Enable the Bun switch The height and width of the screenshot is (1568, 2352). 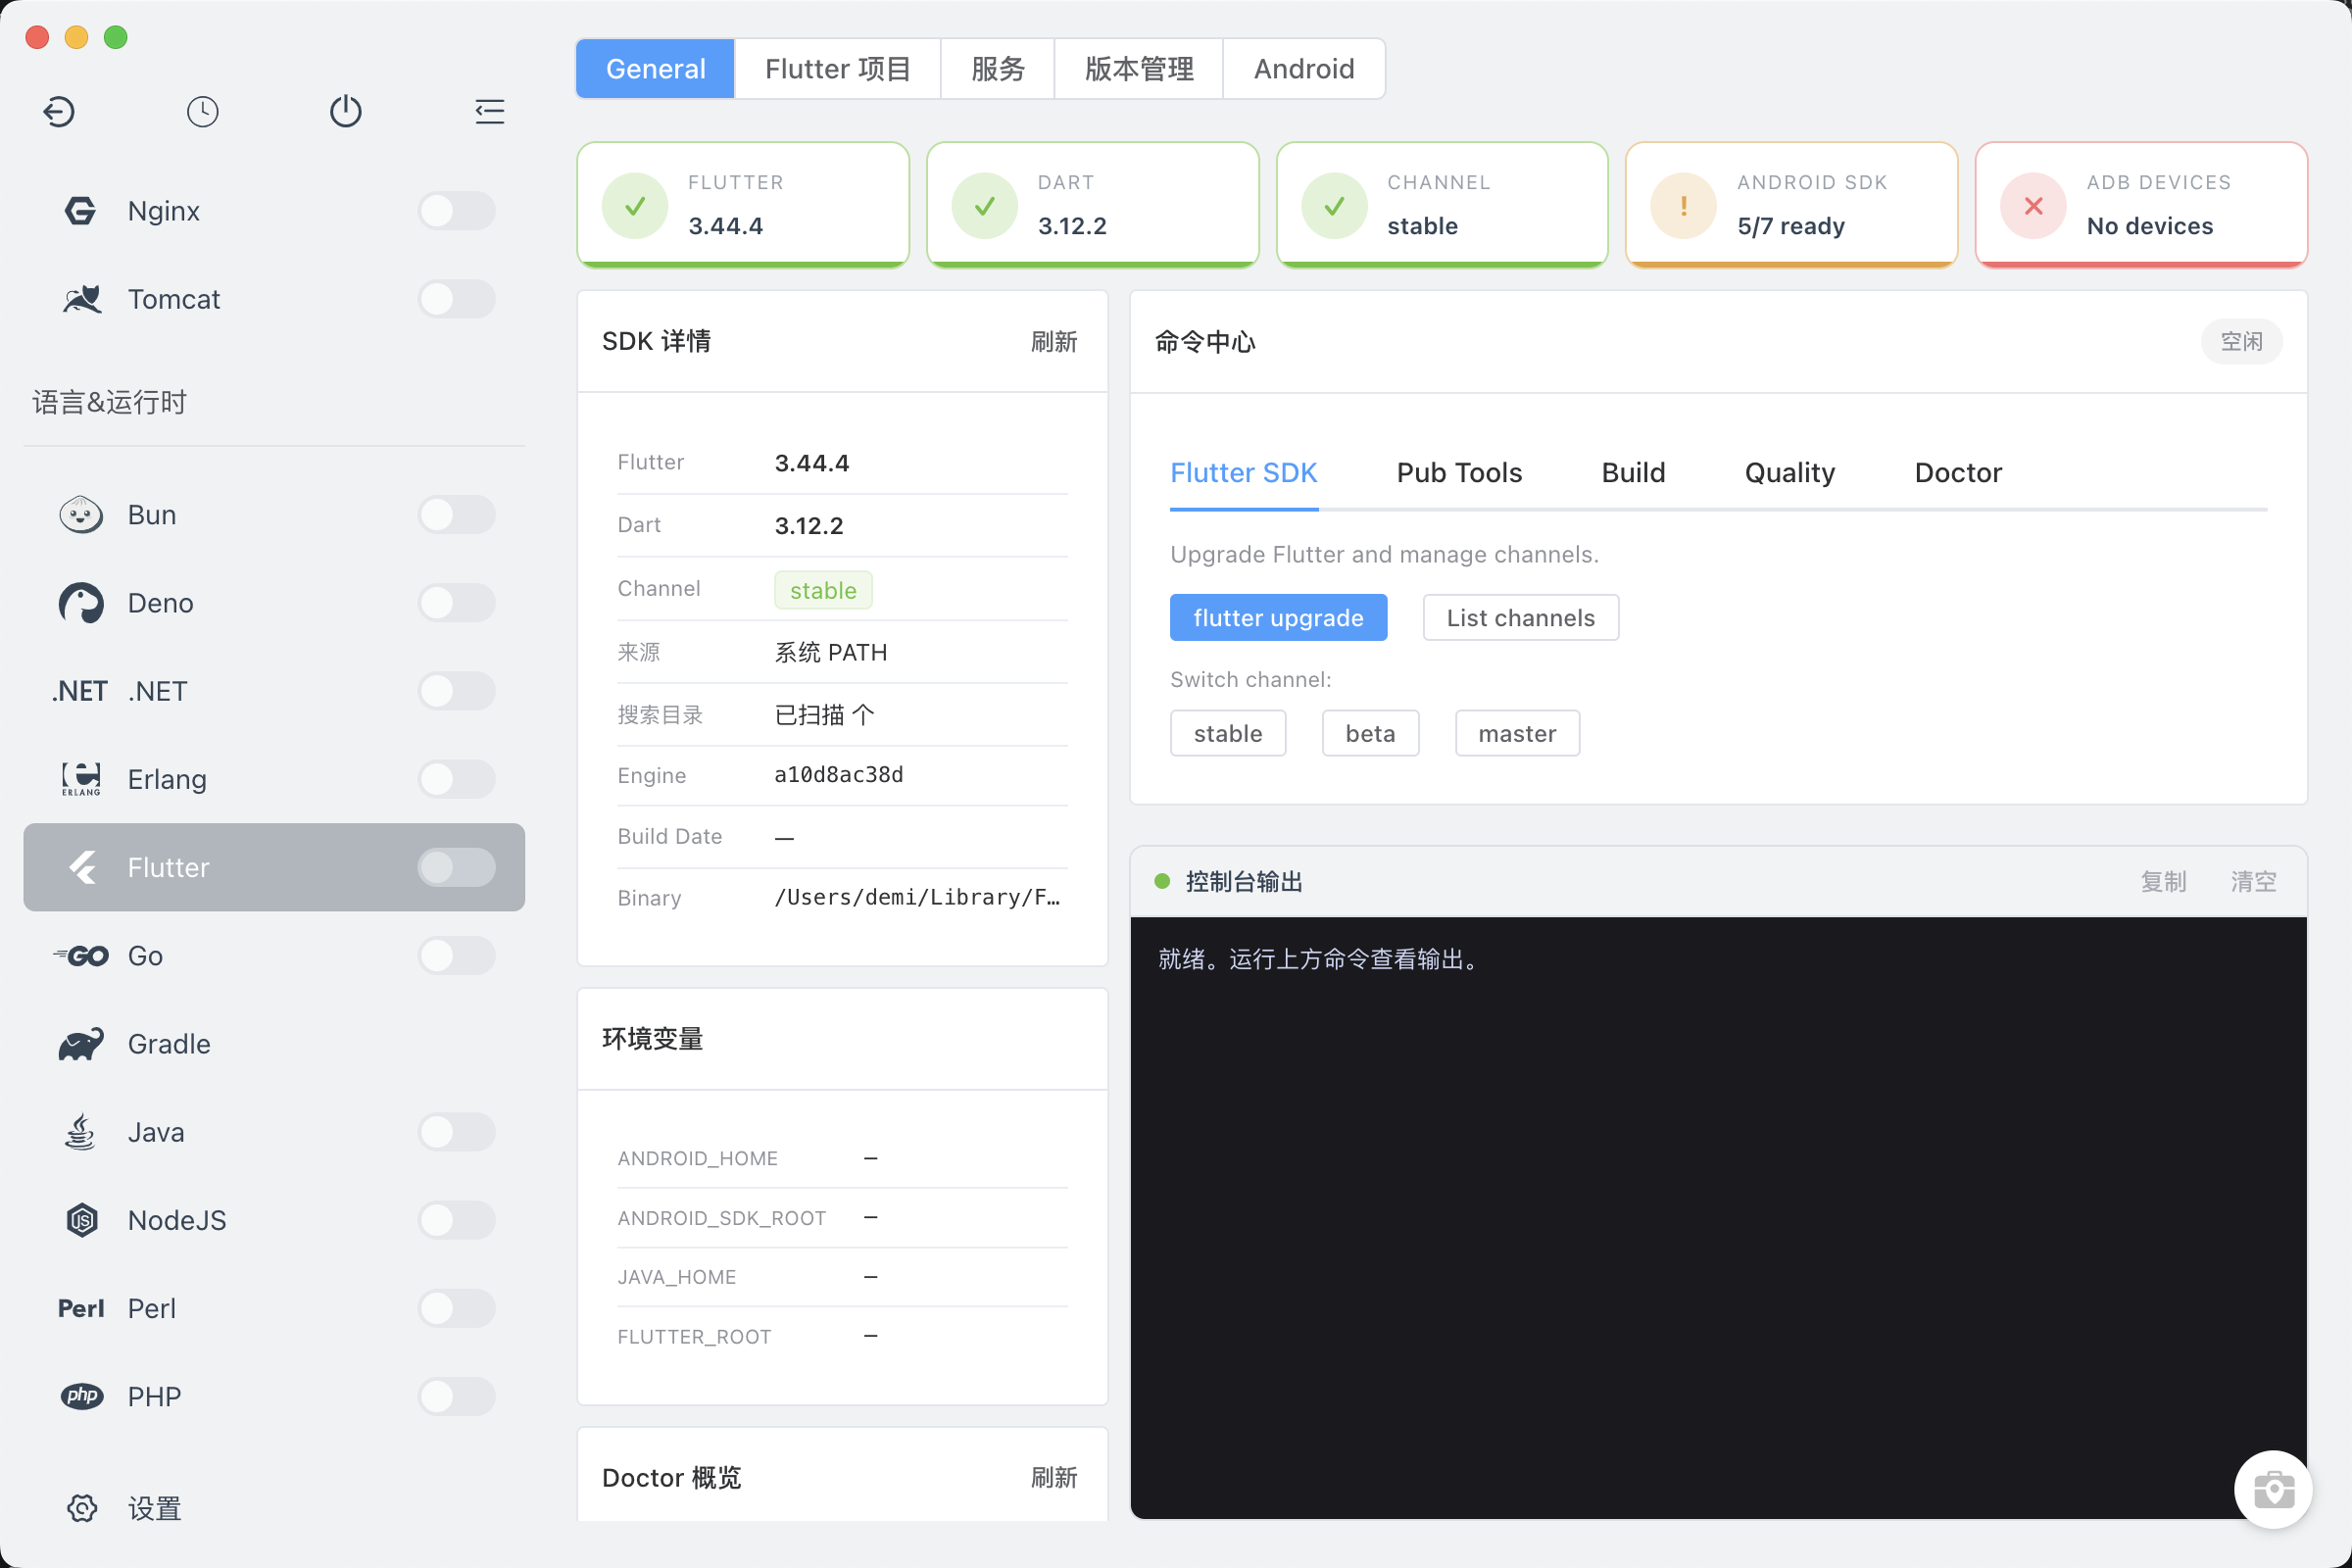[457, 515]
